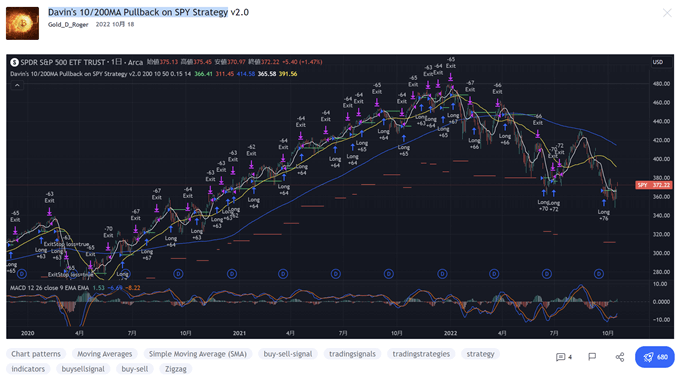The height and width of the screenshot is (380, 680).
Task: Click the last dividend marker near 10月 2022
Action: coord(599,274)
